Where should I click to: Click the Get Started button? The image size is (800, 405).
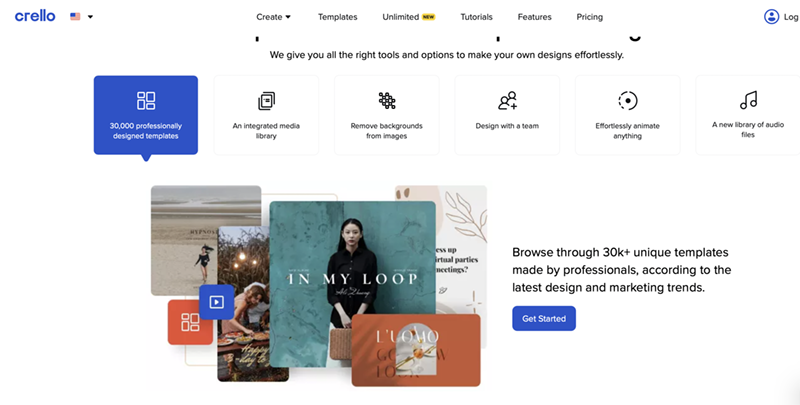pyautogui.click(x=544, y=318)
